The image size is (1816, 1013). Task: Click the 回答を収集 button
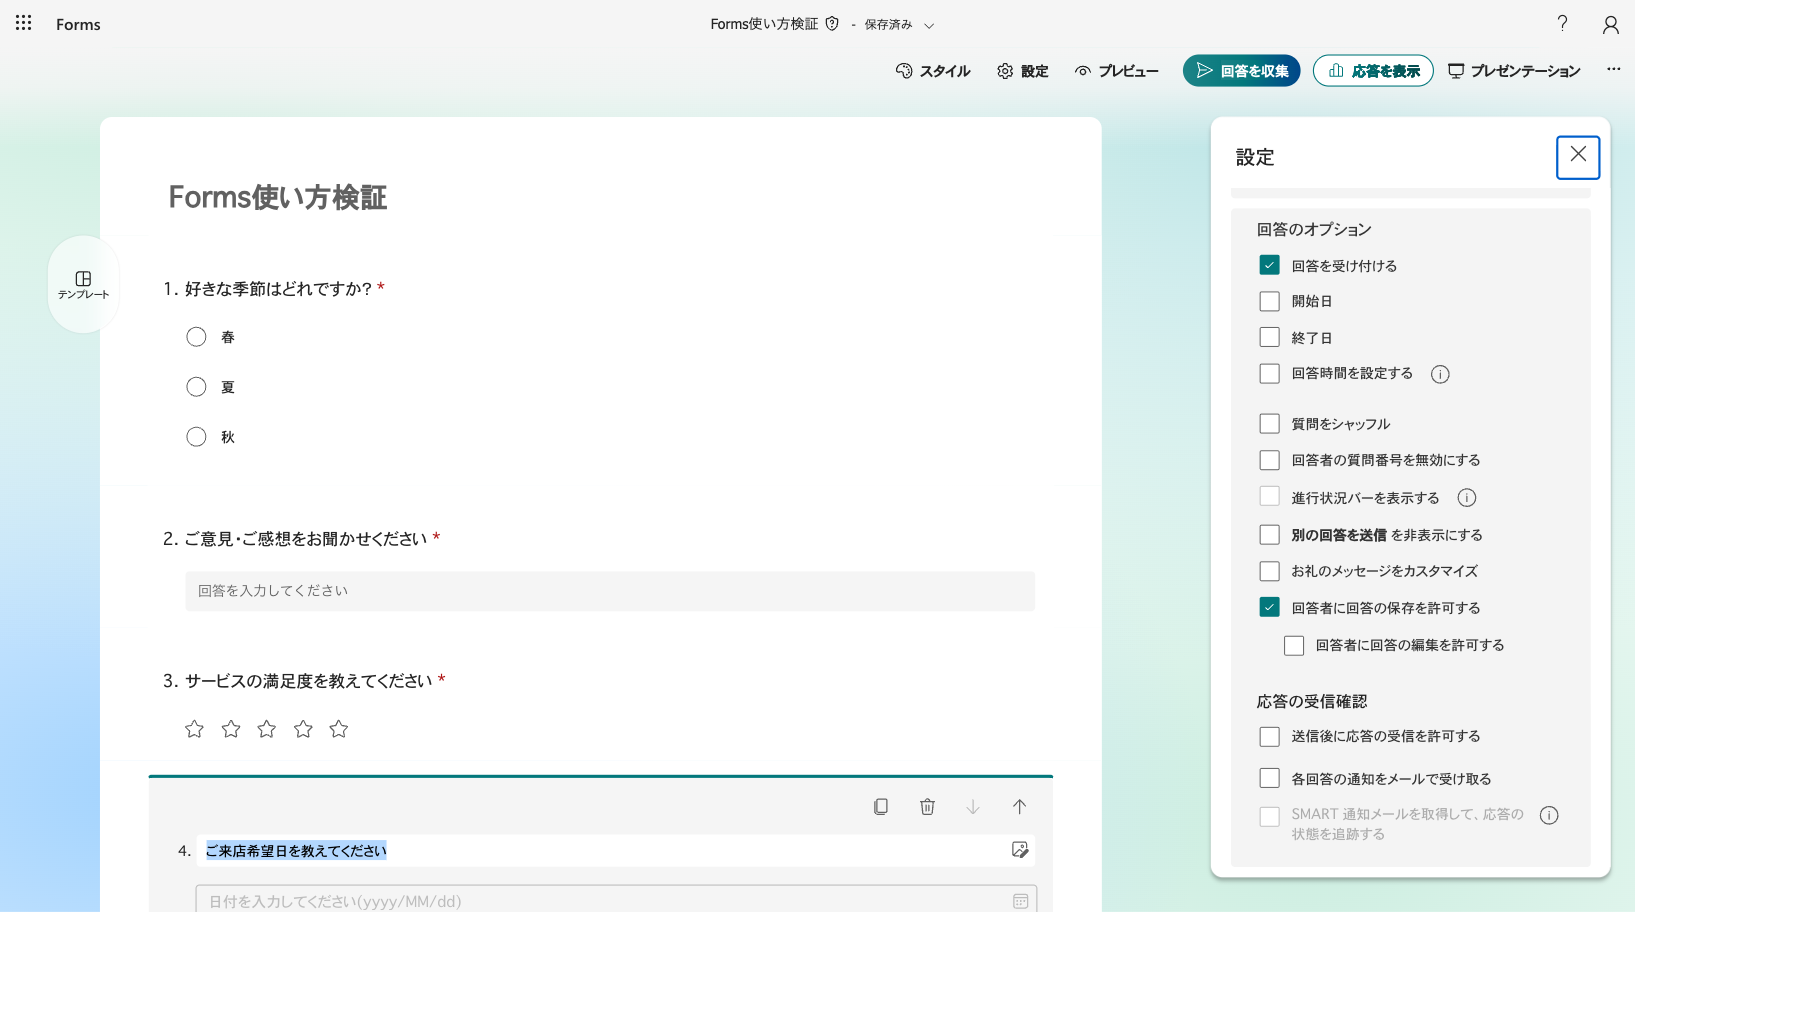point(1241,71)
